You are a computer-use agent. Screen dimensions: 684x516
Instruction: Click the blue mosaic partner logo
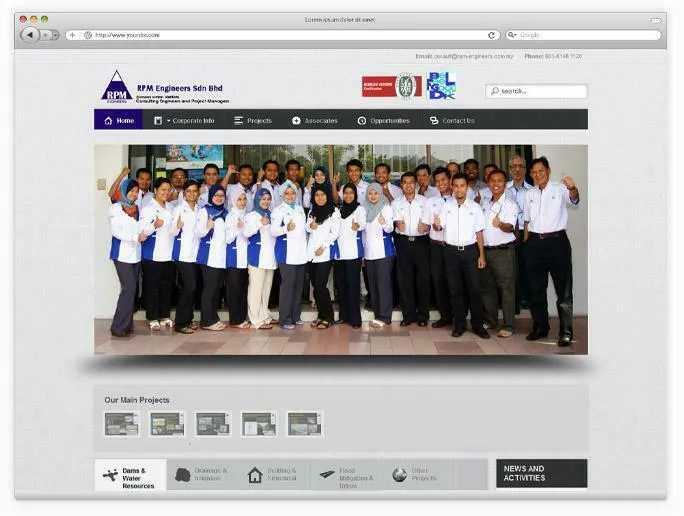(x=441, y=85)
